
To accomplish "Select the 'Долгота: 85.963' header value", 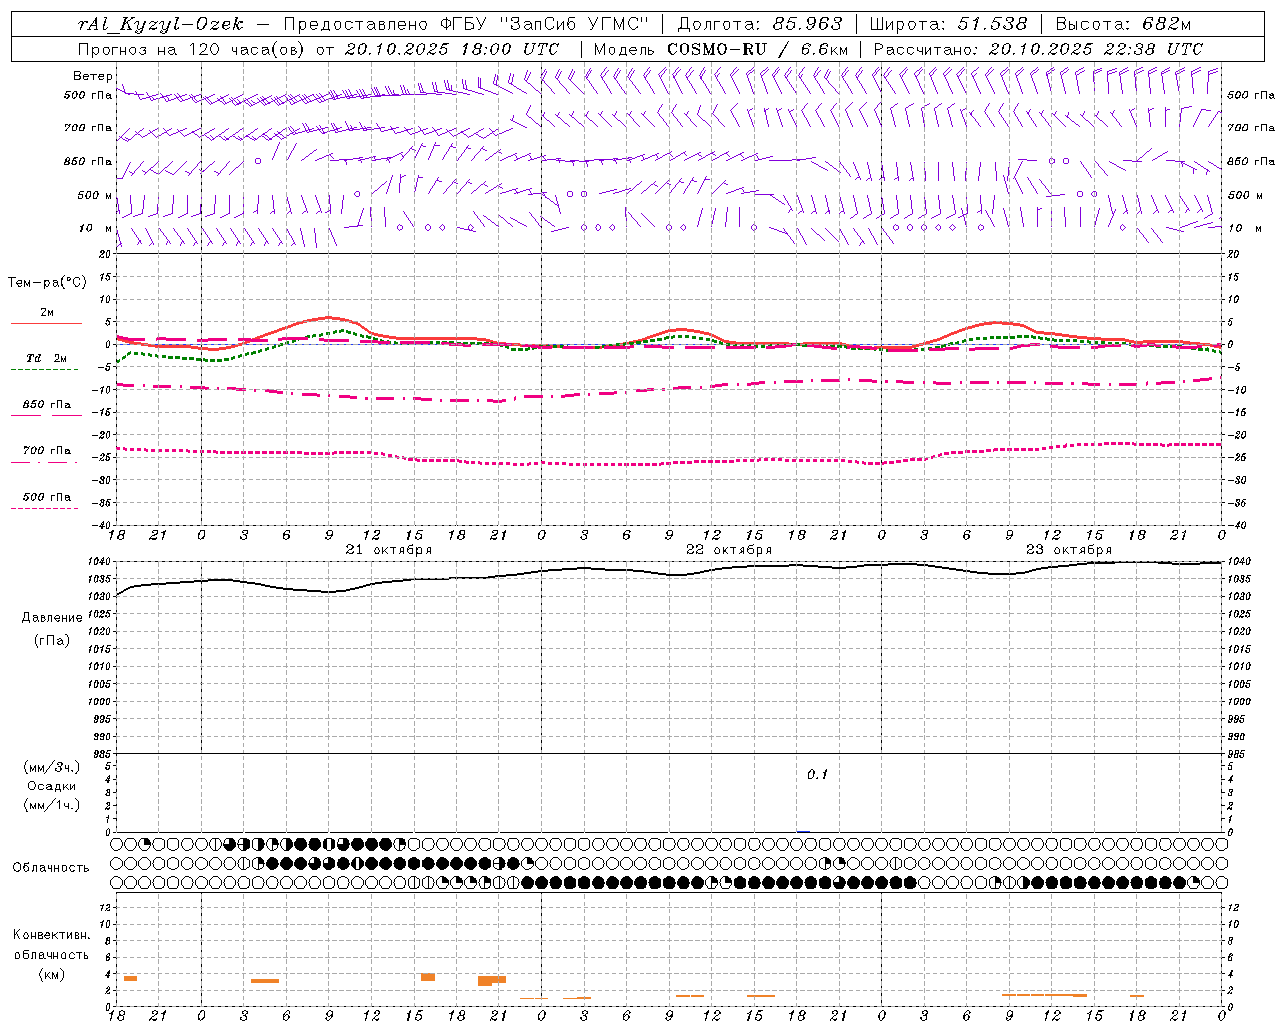I will 760,24.
